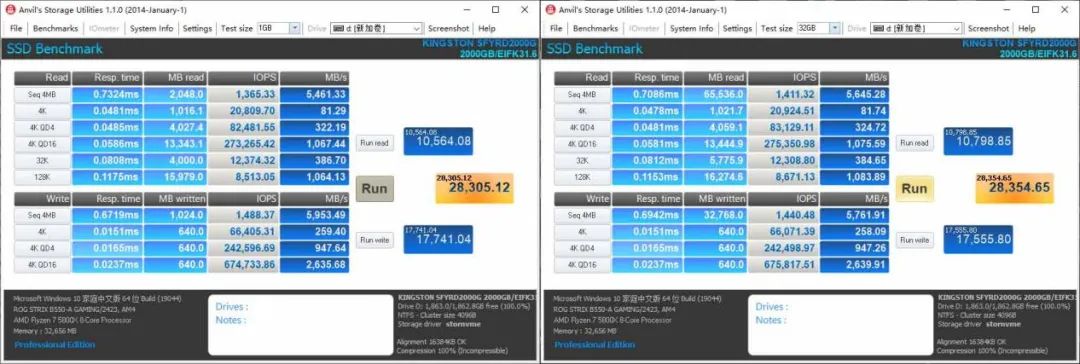
Task: Click Screenshot in right window
Action: point(988,28)
